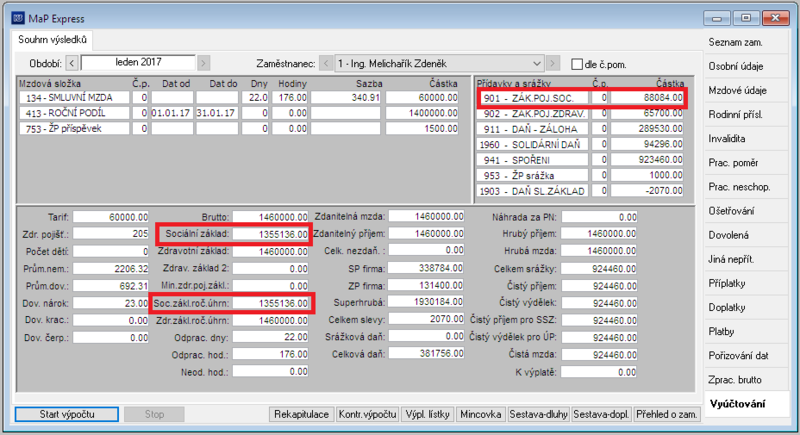Click Přehled o zam. button
The width and height of the screenshot is (800, 435).
[666, 414]
